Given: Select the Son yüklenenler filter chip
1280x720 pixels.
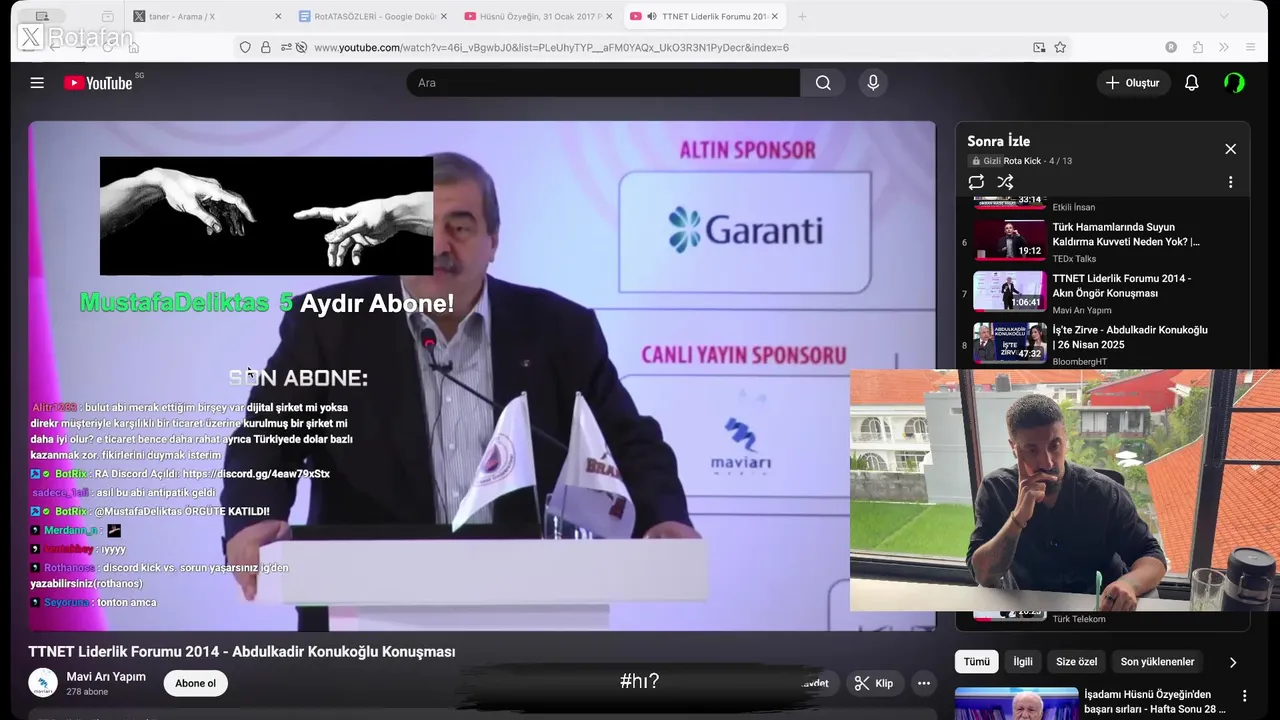Looking at the screenshot, I should point(1157,662).
